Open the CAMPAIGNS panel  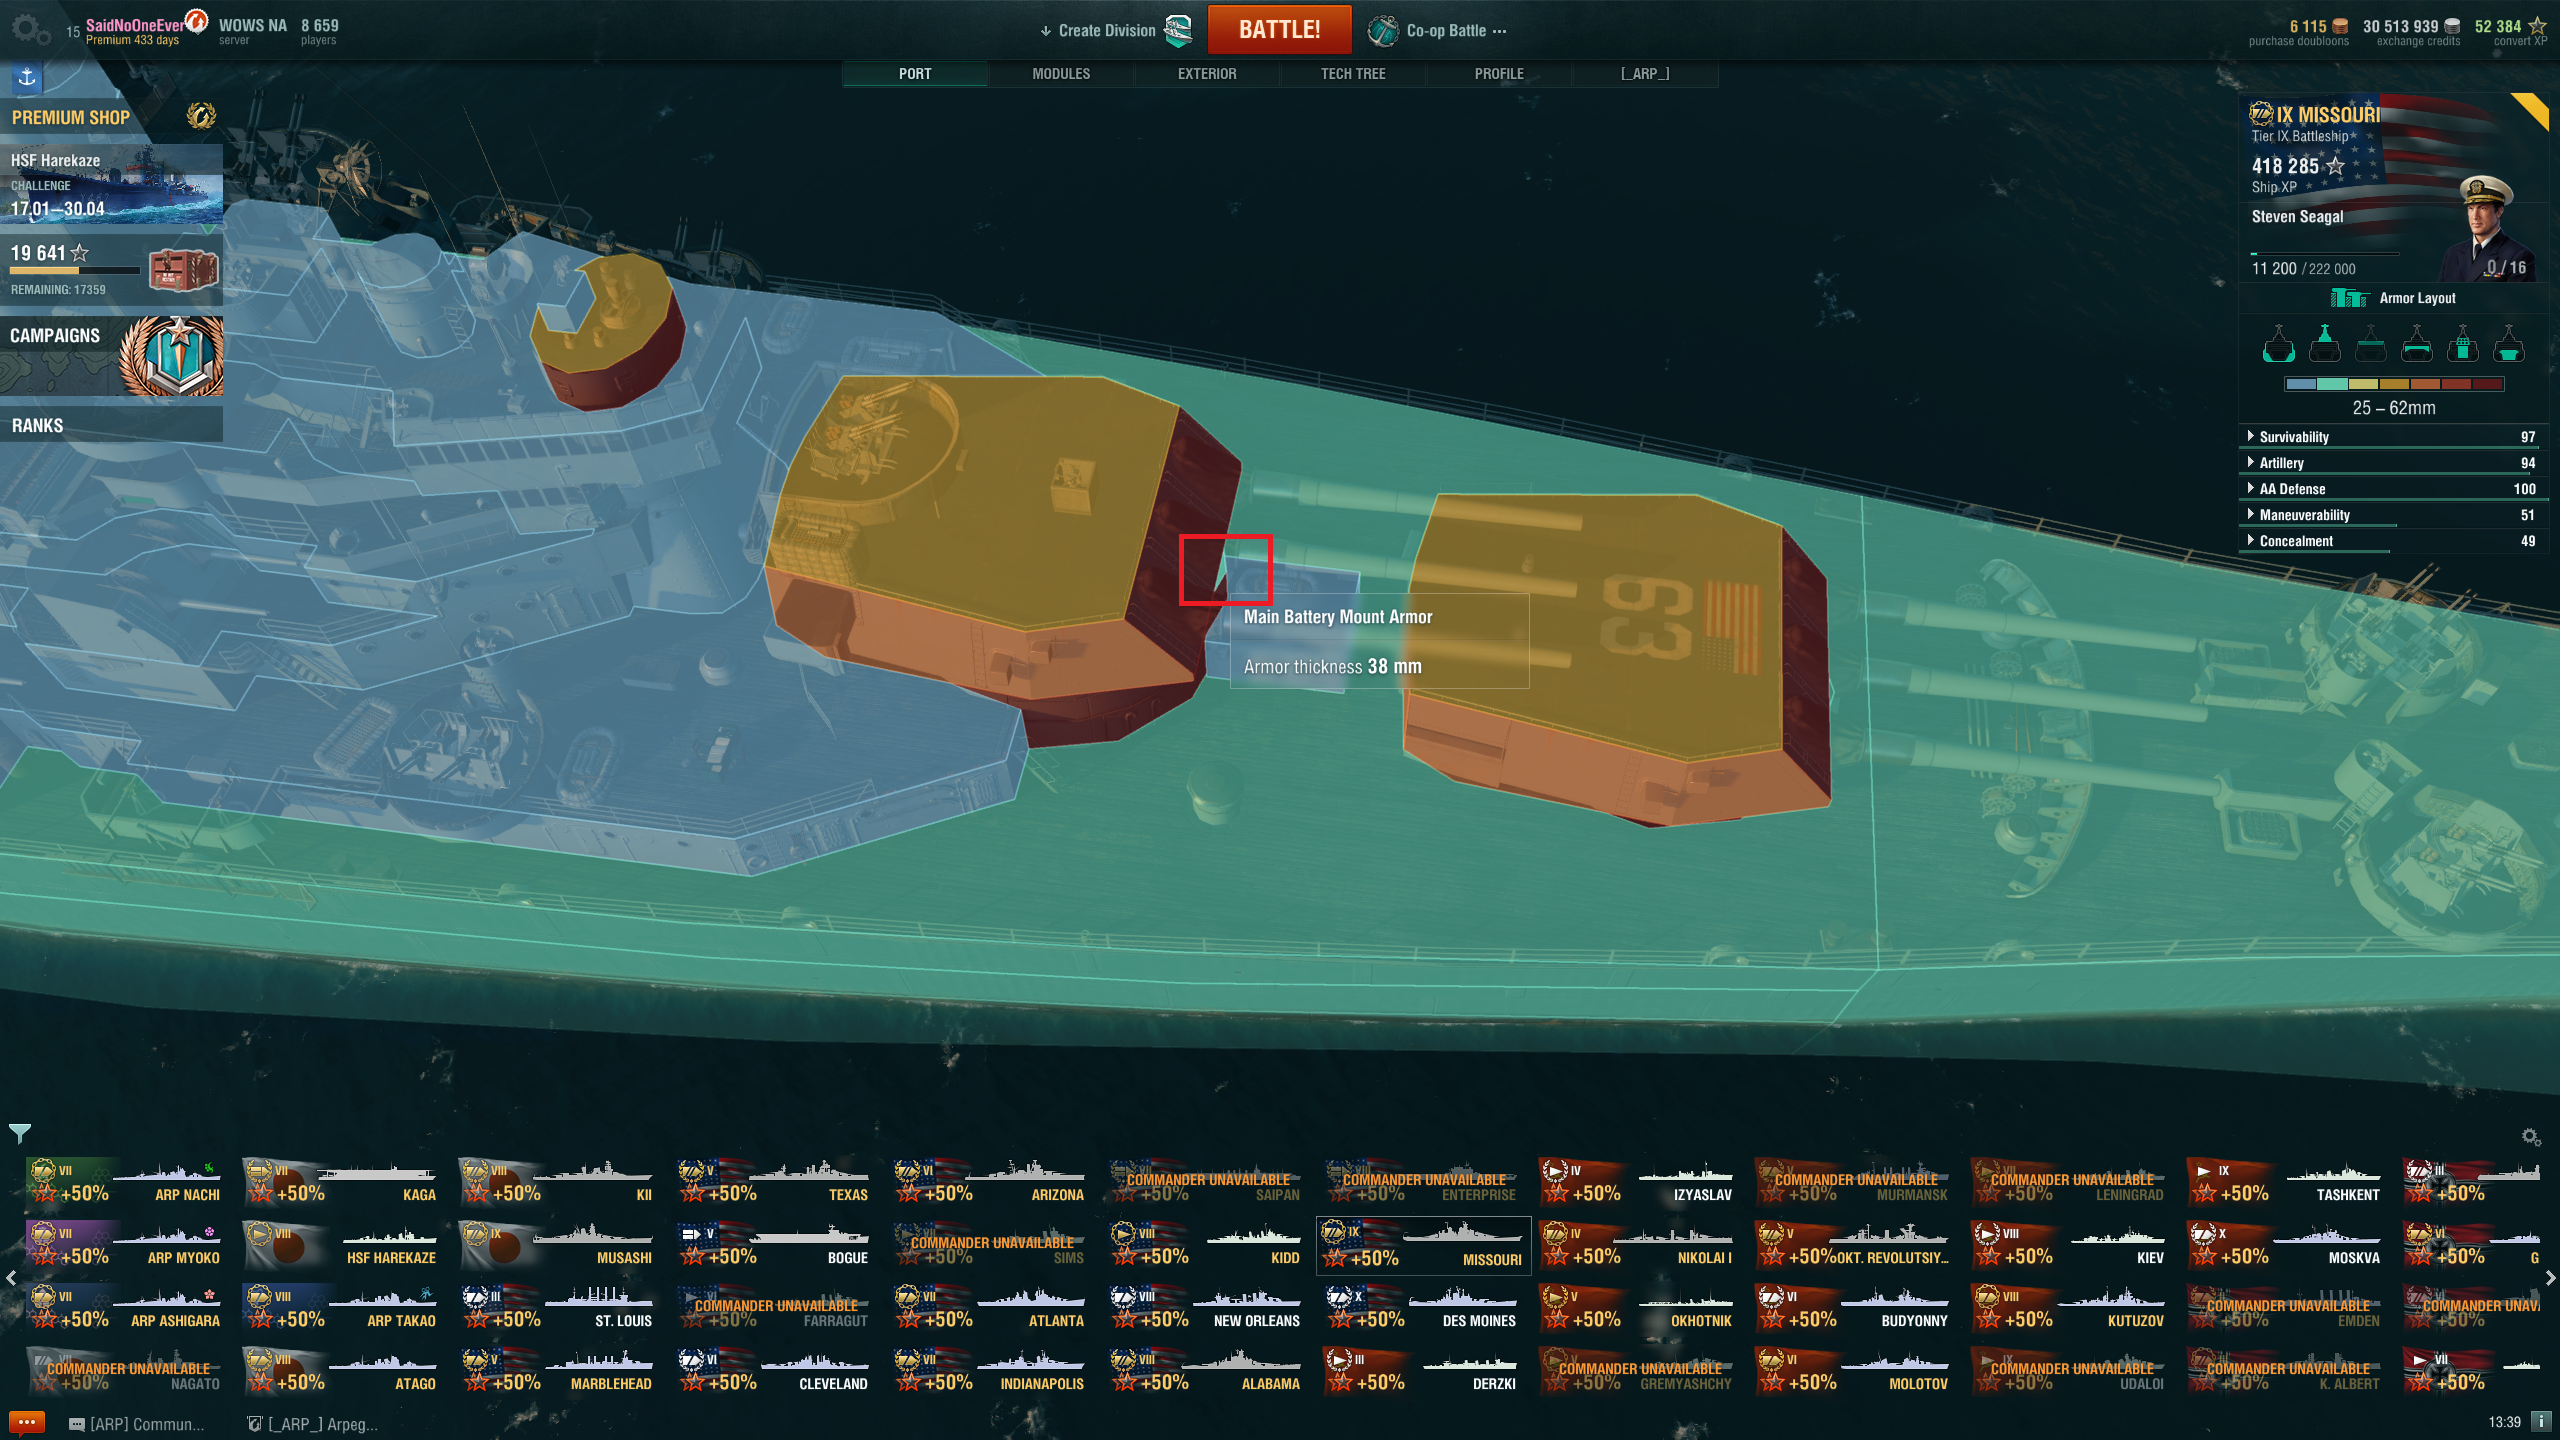click(111, 356)
